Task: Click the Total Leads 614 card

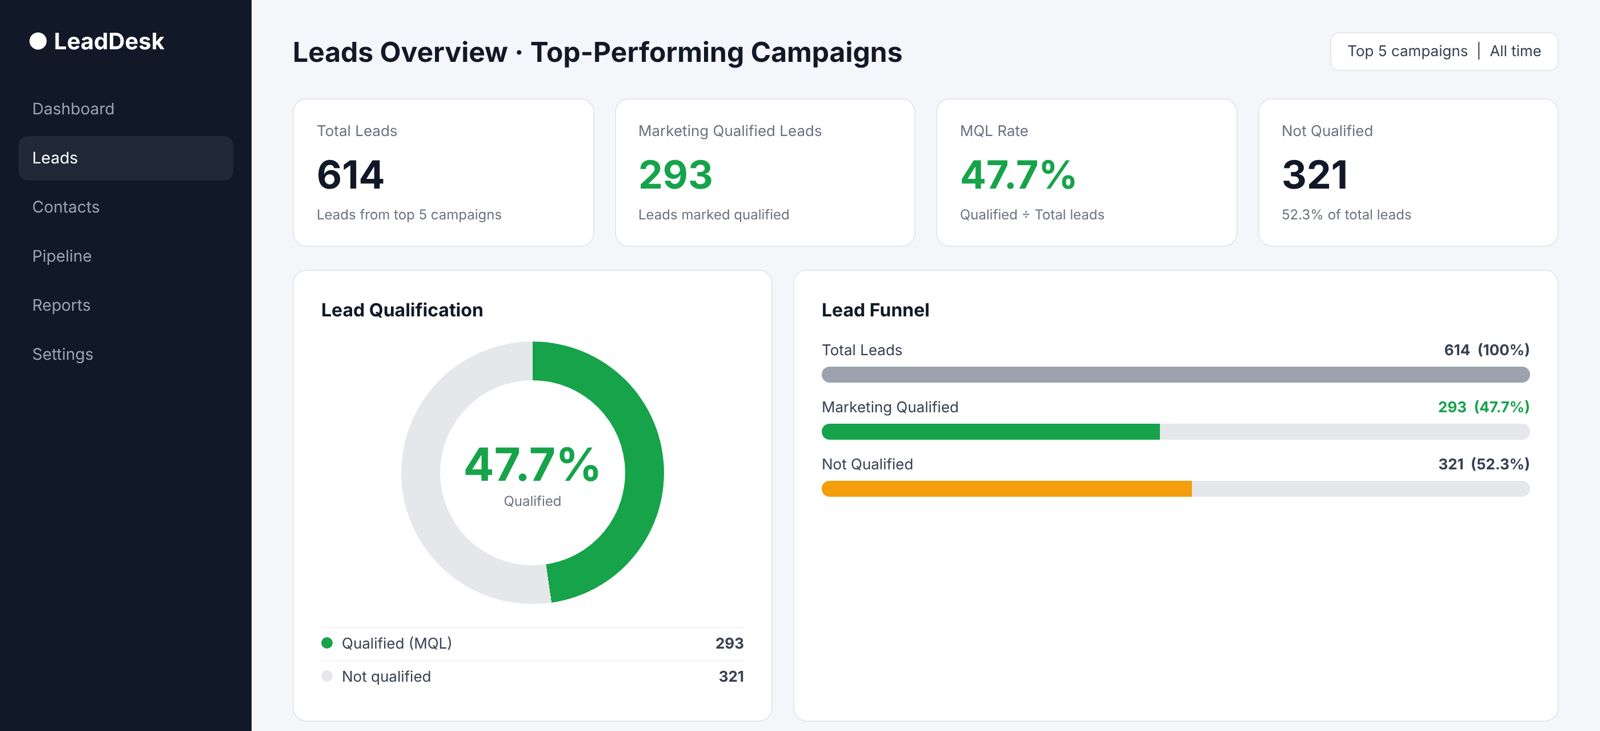Action: click(443, 172)
